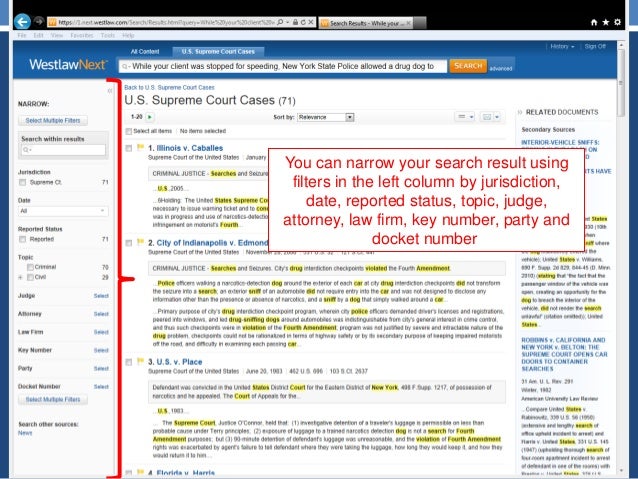The height and width of the screenshot is (479, 638).
Task: Click the address bar stop X icon
Action: click(311, 22)
